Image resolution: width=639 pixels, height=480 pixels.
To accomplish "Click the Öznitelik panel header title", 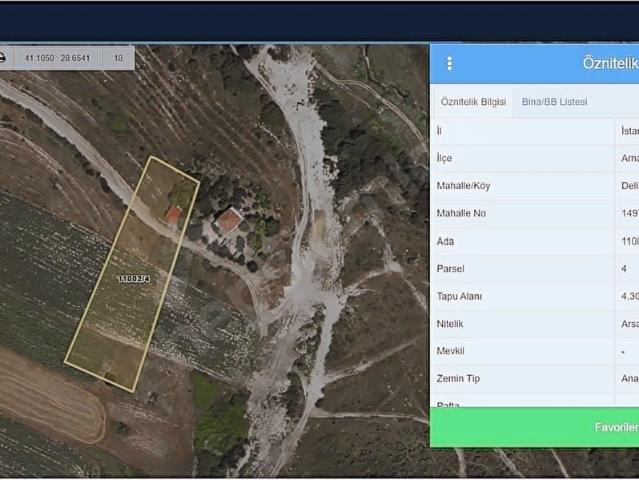I will click(610, 64).
